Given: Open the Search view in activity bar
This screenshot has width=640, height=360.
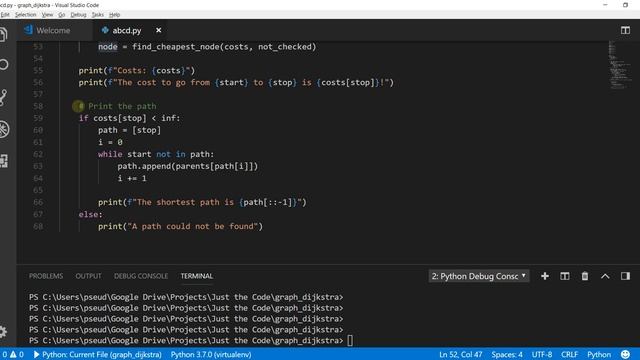Looking at the screenshot, I should point(4,64).
